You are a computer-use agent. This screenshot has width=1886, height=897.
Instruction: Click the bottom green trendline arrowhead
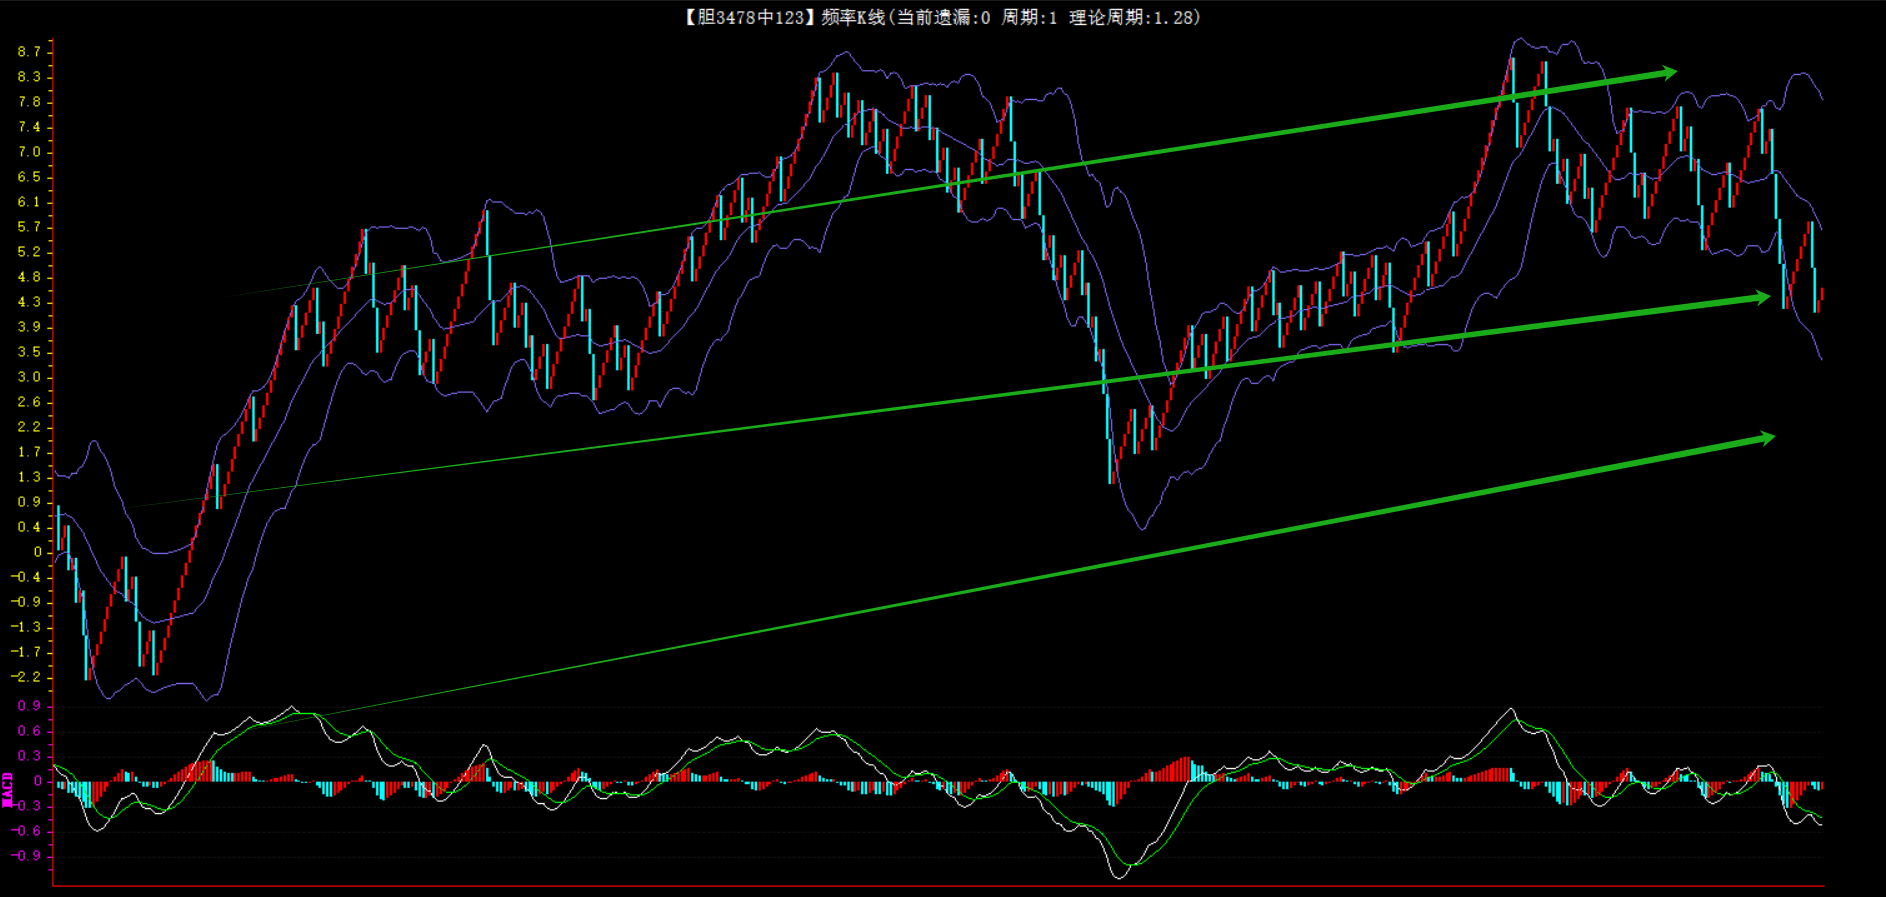coord(1764,438)
